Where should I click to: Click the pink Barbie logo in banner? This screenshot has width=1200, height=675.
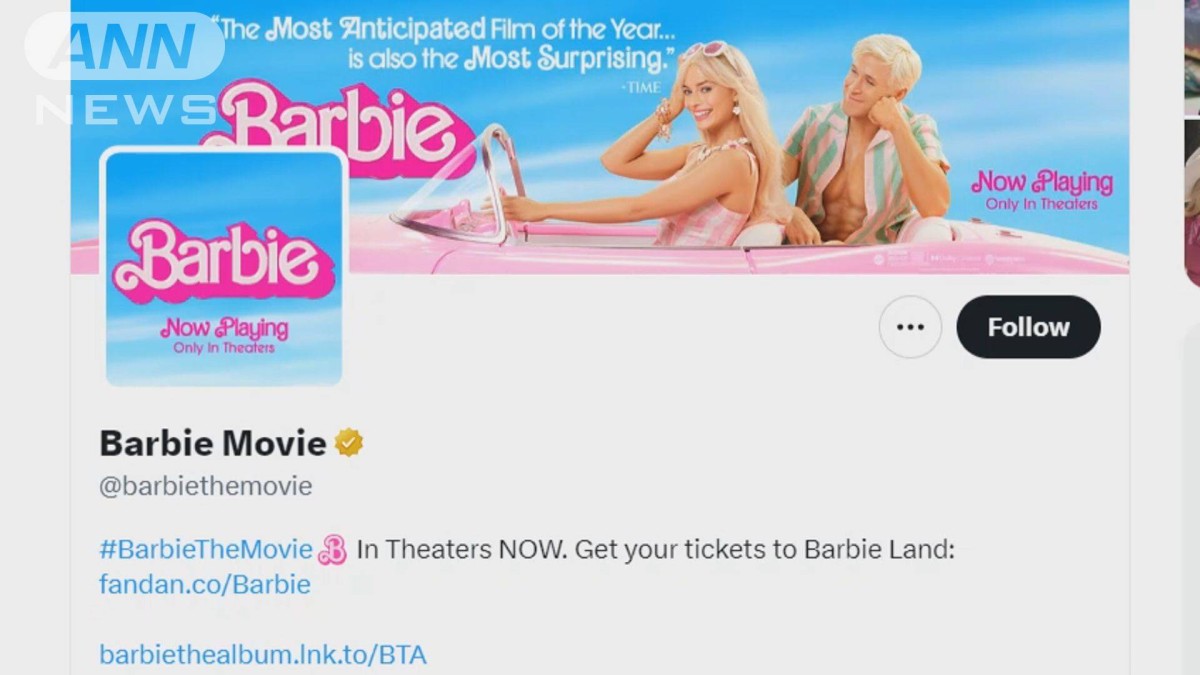340,126
